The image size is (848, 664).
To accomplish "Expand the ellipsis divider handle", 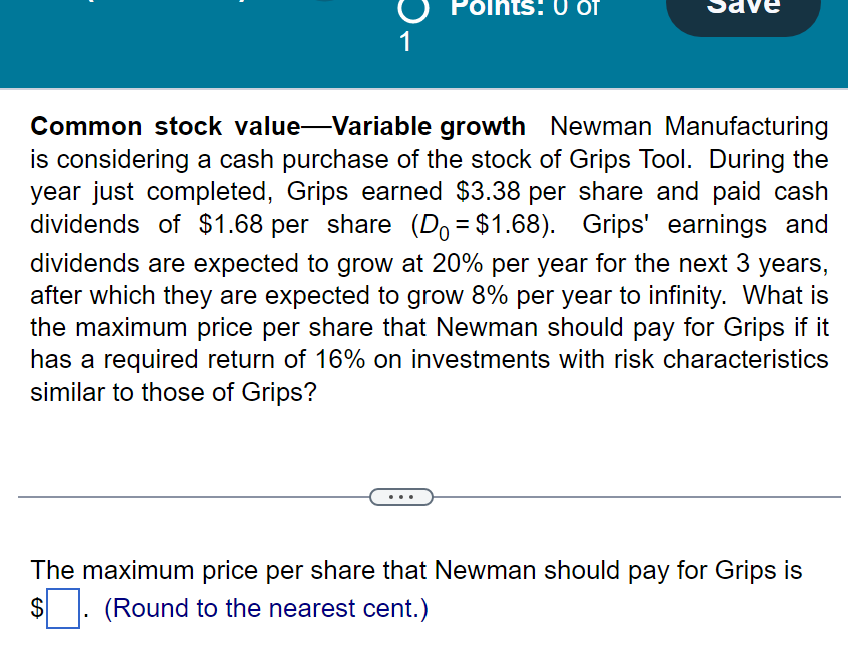I will point(401,497).
